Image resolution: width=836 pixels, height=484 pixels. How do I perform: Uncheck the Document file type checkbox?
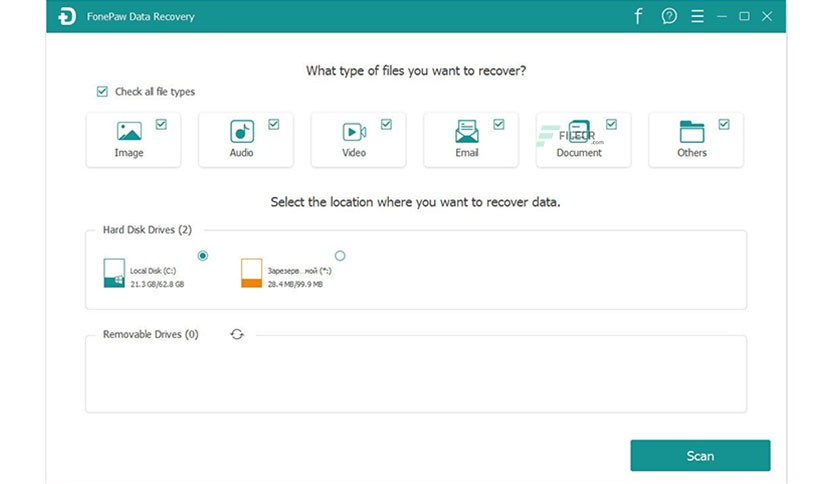pyautogui.click(x=611, y=124)
